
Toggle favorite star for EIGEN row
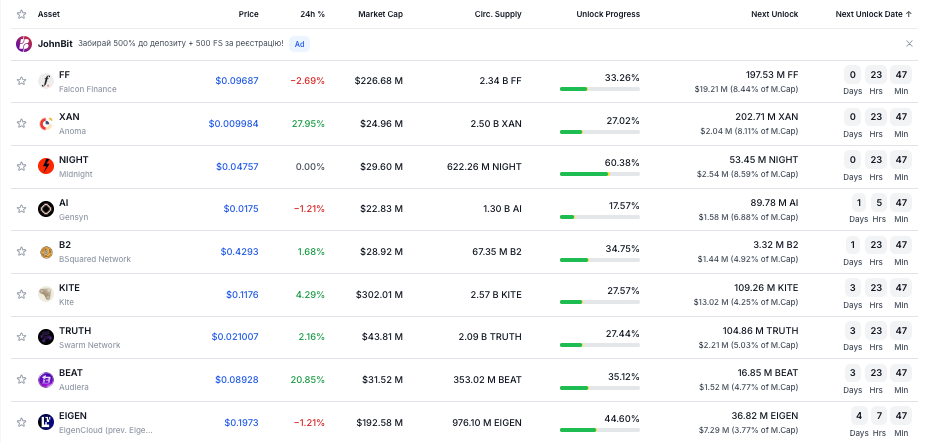pos(21,422)
